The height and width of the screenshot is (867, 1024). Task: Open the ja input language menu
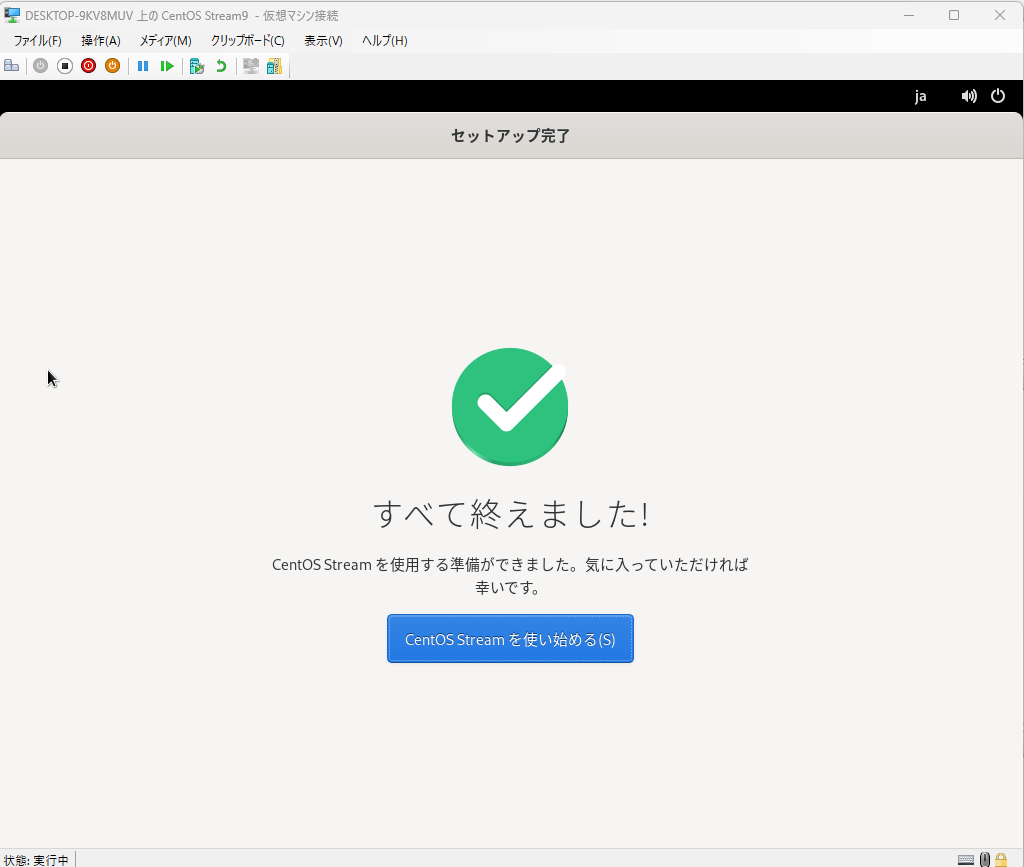click(920, 96)
